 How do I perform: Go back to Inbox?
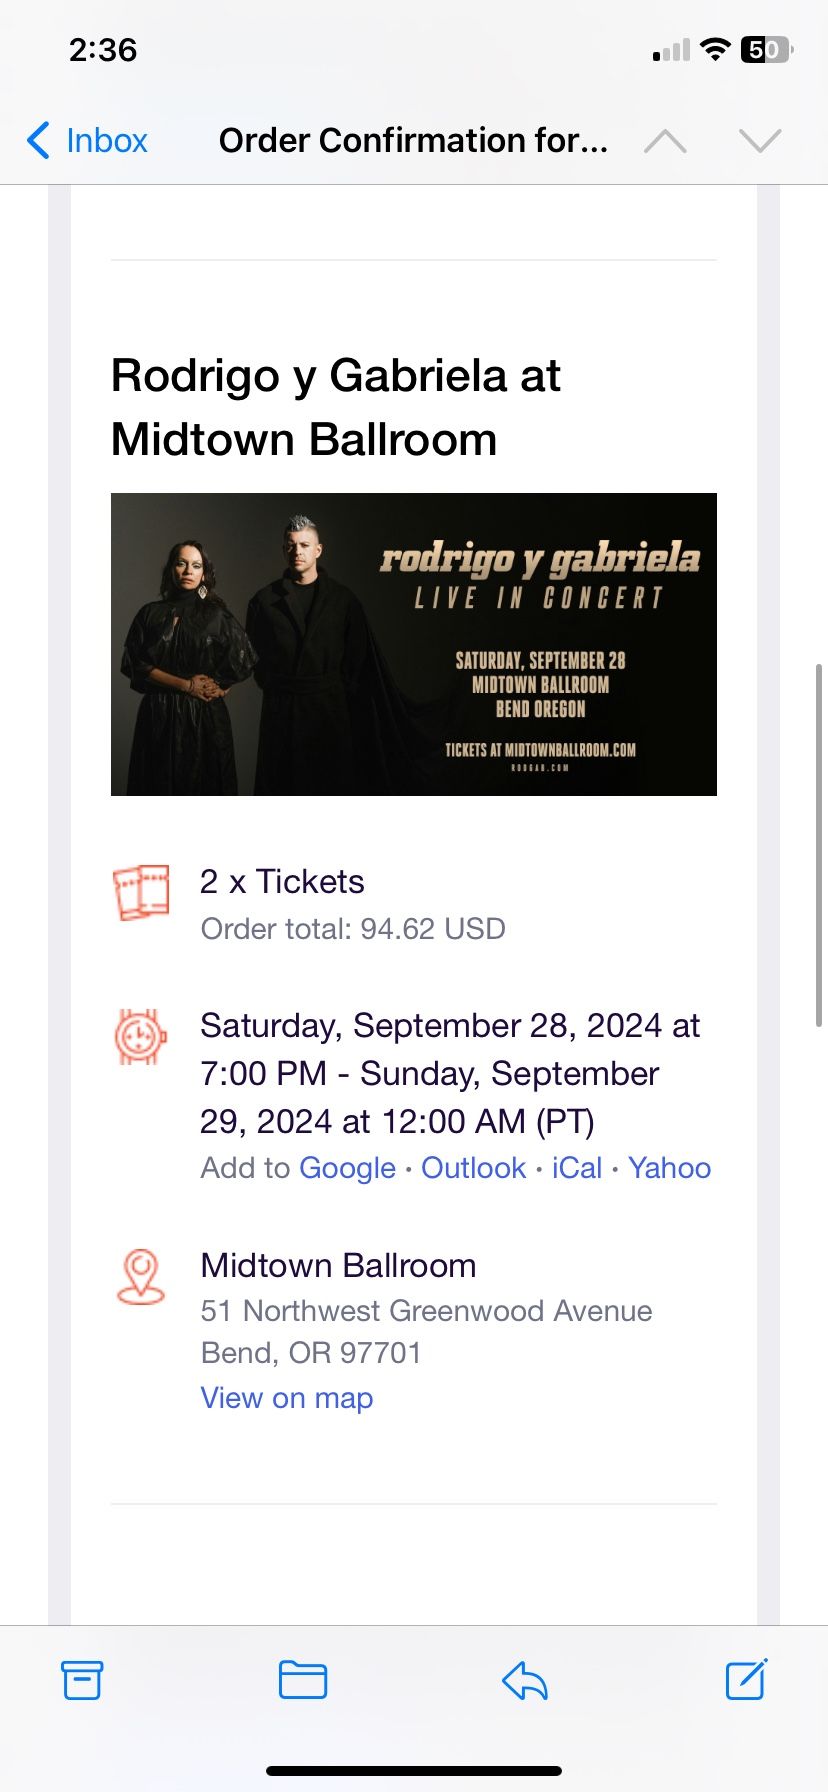(87, 140)
